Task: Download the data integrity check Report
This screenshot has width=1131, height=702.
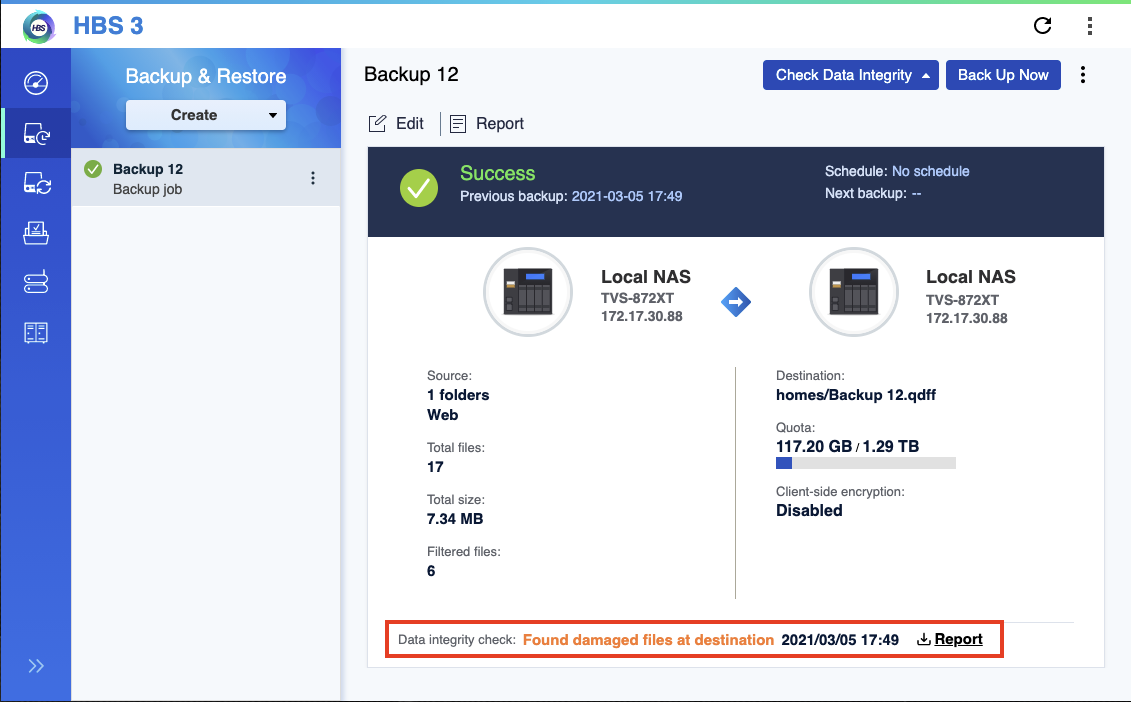Action: click(x=949, y=640)
